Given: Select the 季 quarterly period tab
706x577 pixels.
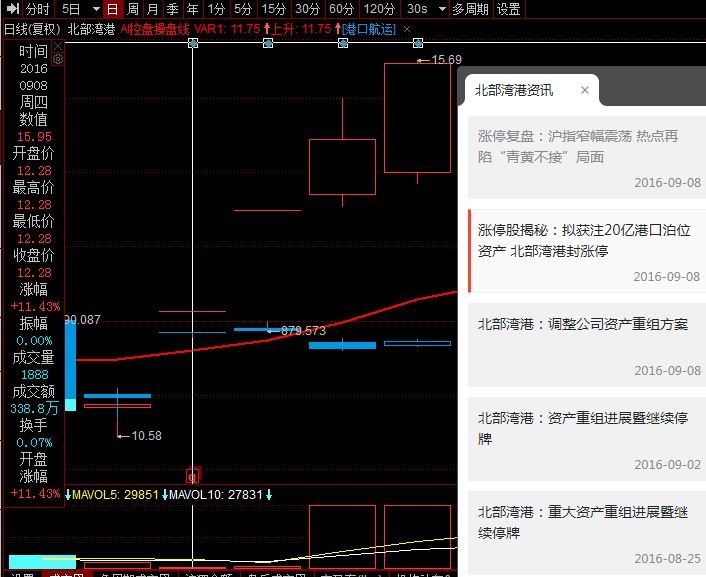Looking at the screenshot, I should [x=172, y=9].
